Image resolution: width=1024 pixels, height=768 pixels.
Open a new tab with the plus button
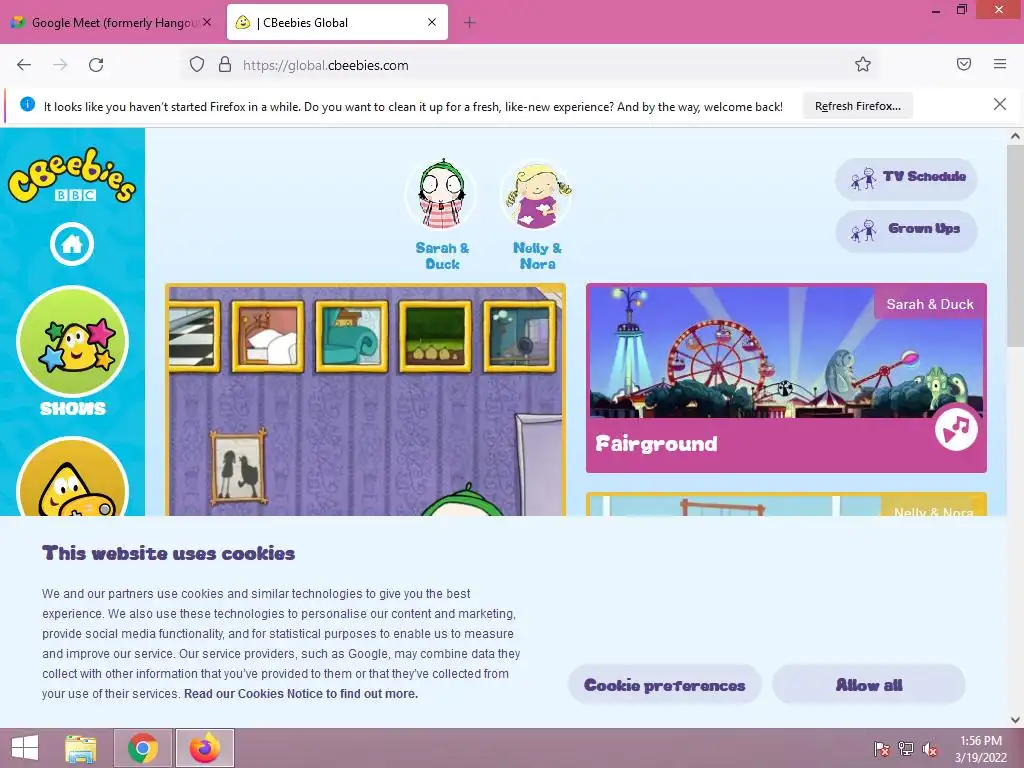470,23
